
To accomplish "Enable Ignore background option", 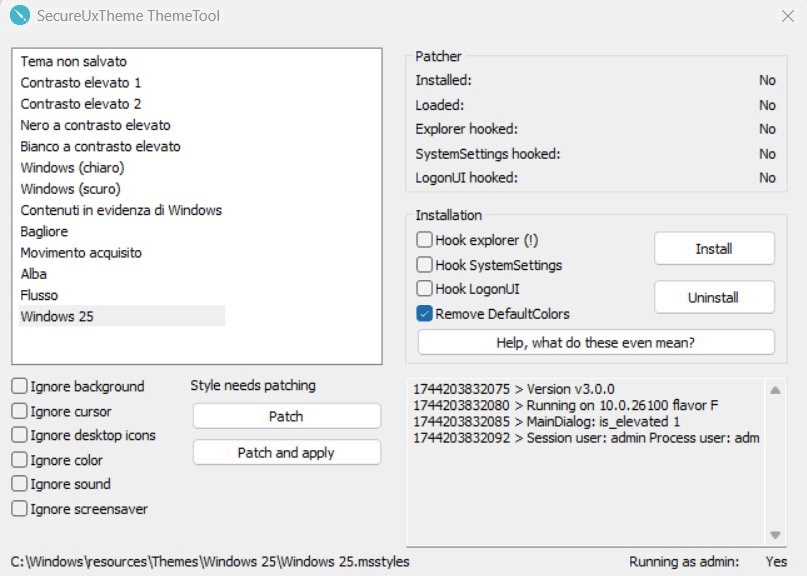I will point(20,386).
